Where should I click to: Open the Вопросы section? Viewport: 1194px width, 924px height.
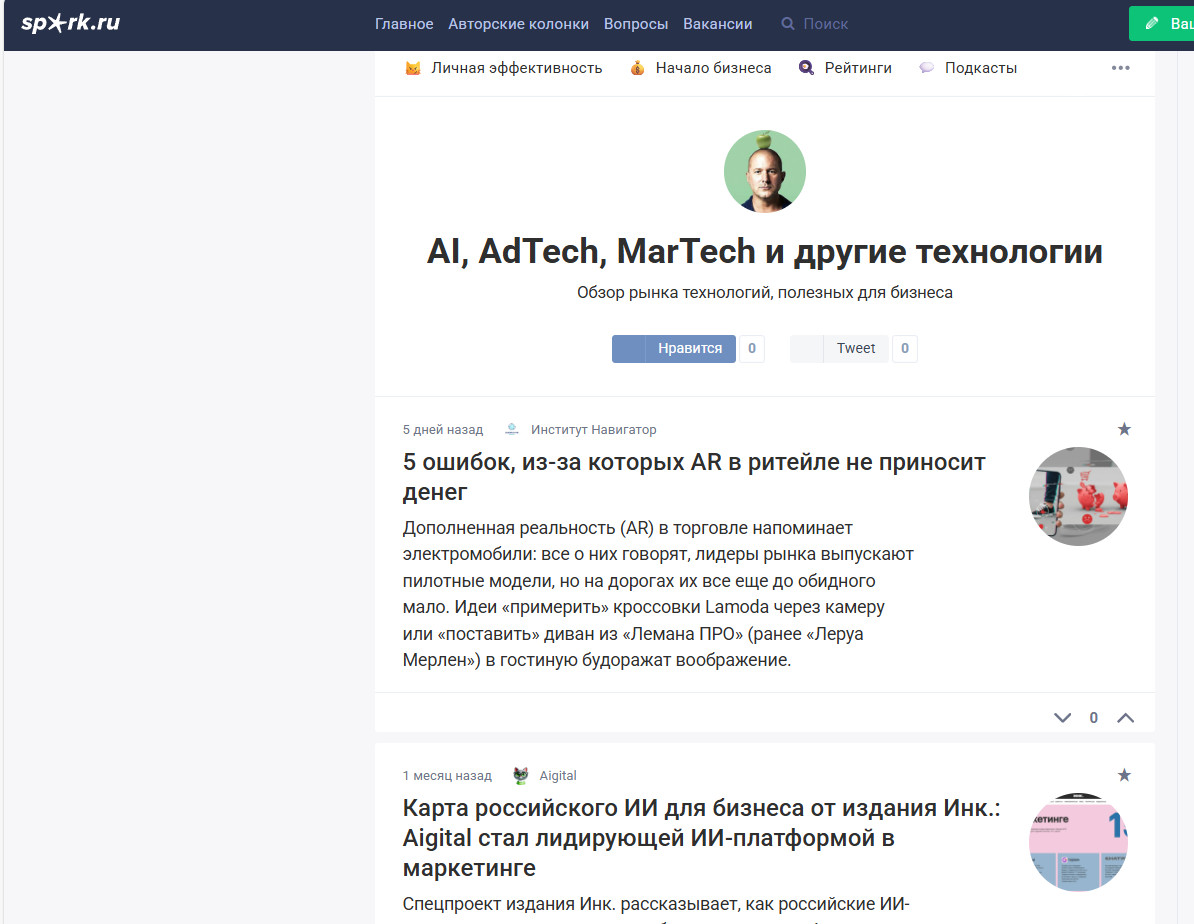(636, 24)
